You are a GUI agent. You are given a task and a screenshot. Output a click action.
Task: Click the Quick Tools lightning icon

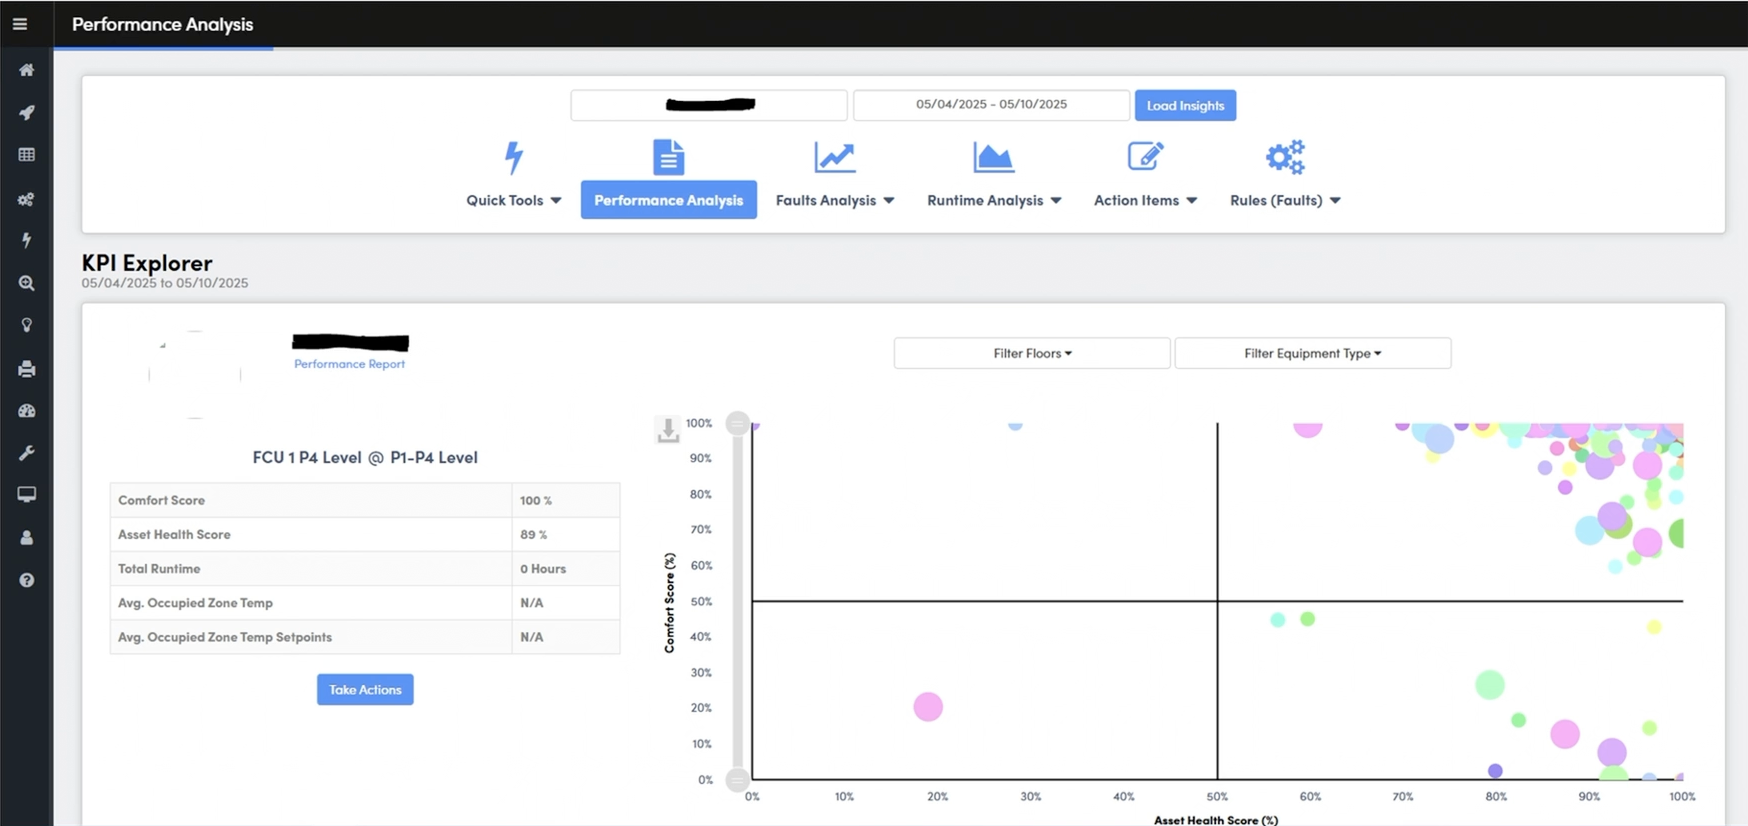click(514, 157)
